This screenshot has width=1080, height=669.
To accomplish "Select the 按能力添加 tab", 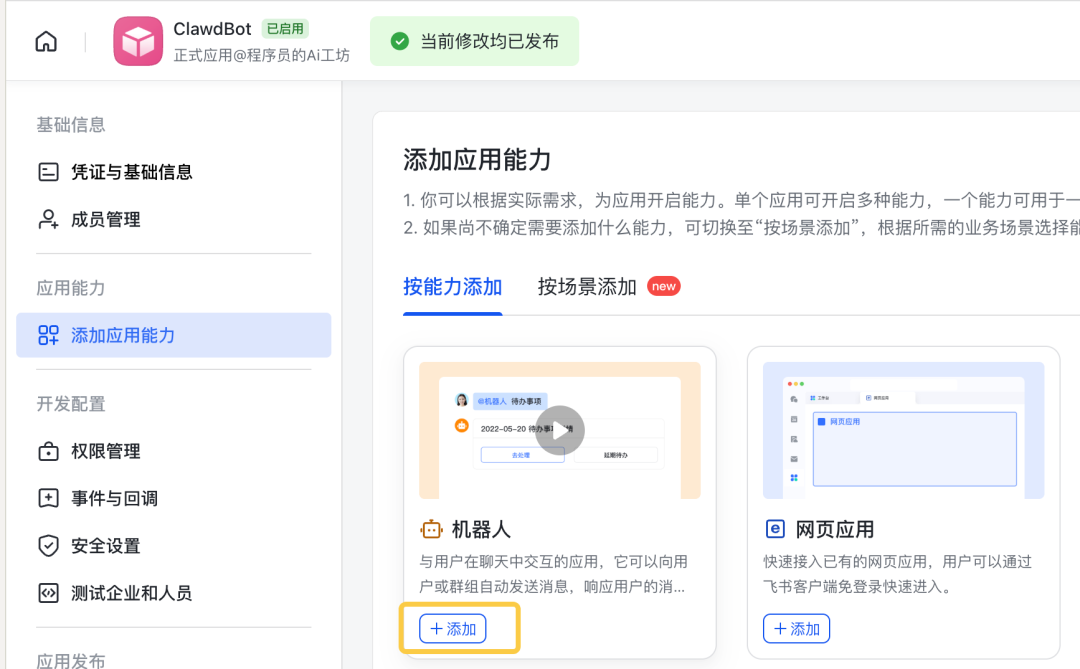I will 452,284.
